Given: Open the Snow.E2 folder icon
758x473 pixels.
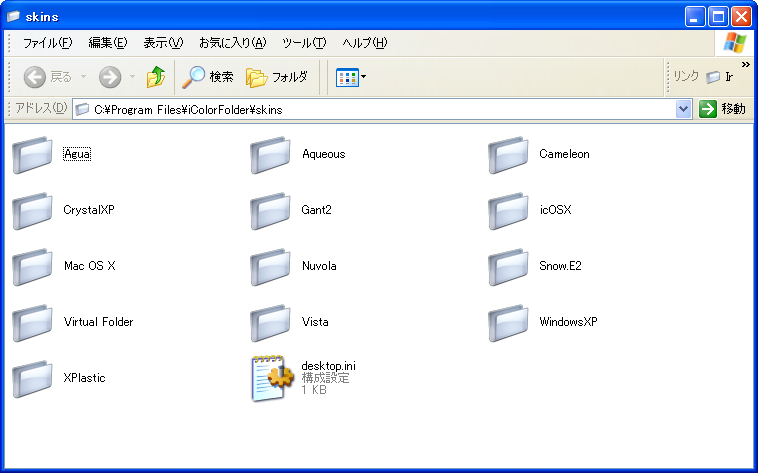Looking at the screenshot, I should tap(508, 267).
